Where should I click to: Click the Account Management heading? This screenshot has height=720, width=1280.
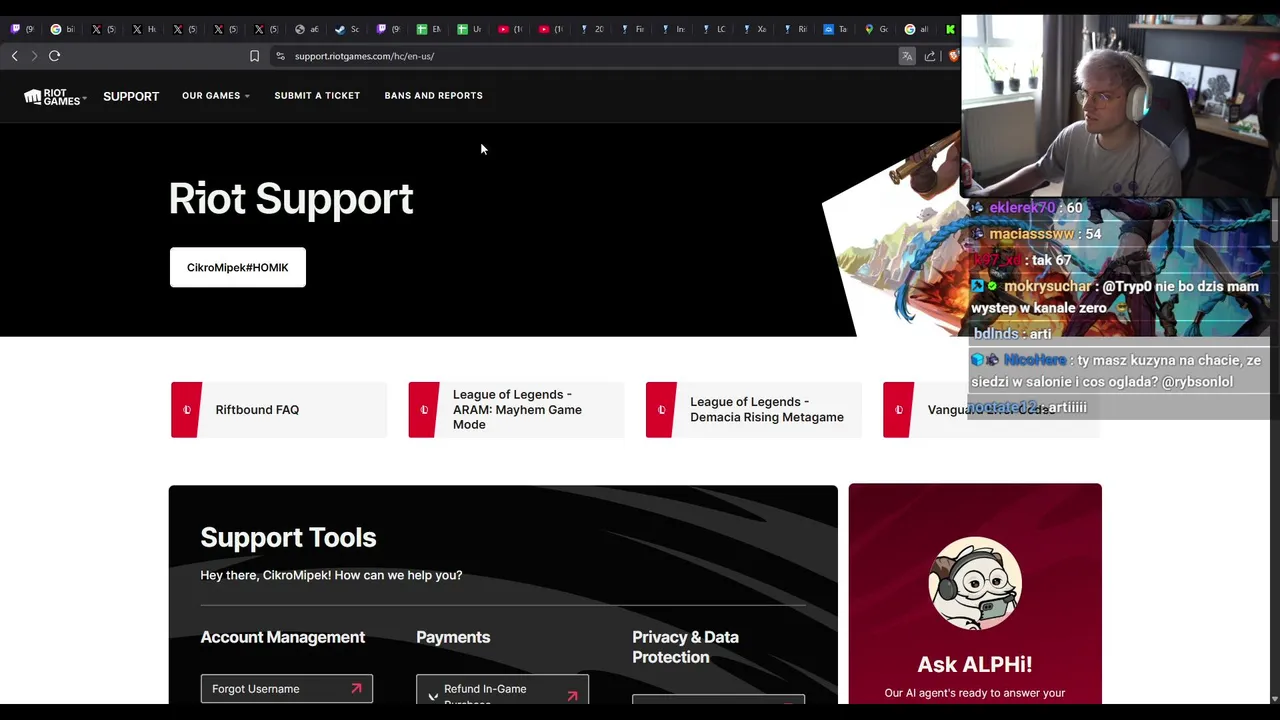(x=283, y=637)
